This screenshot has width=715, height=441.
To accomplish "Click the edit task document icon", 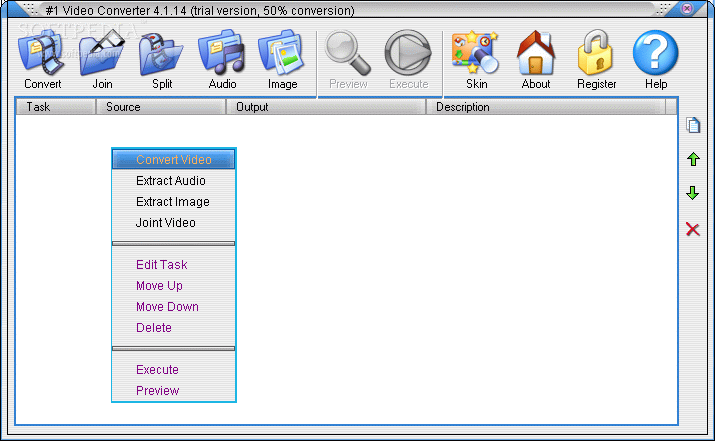I will [693, 125].
